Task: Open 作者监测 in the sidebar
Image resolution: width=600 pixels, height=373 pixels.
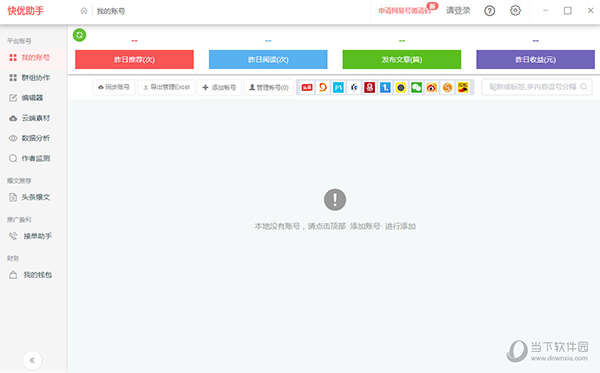Action: [x=33, y=158]
